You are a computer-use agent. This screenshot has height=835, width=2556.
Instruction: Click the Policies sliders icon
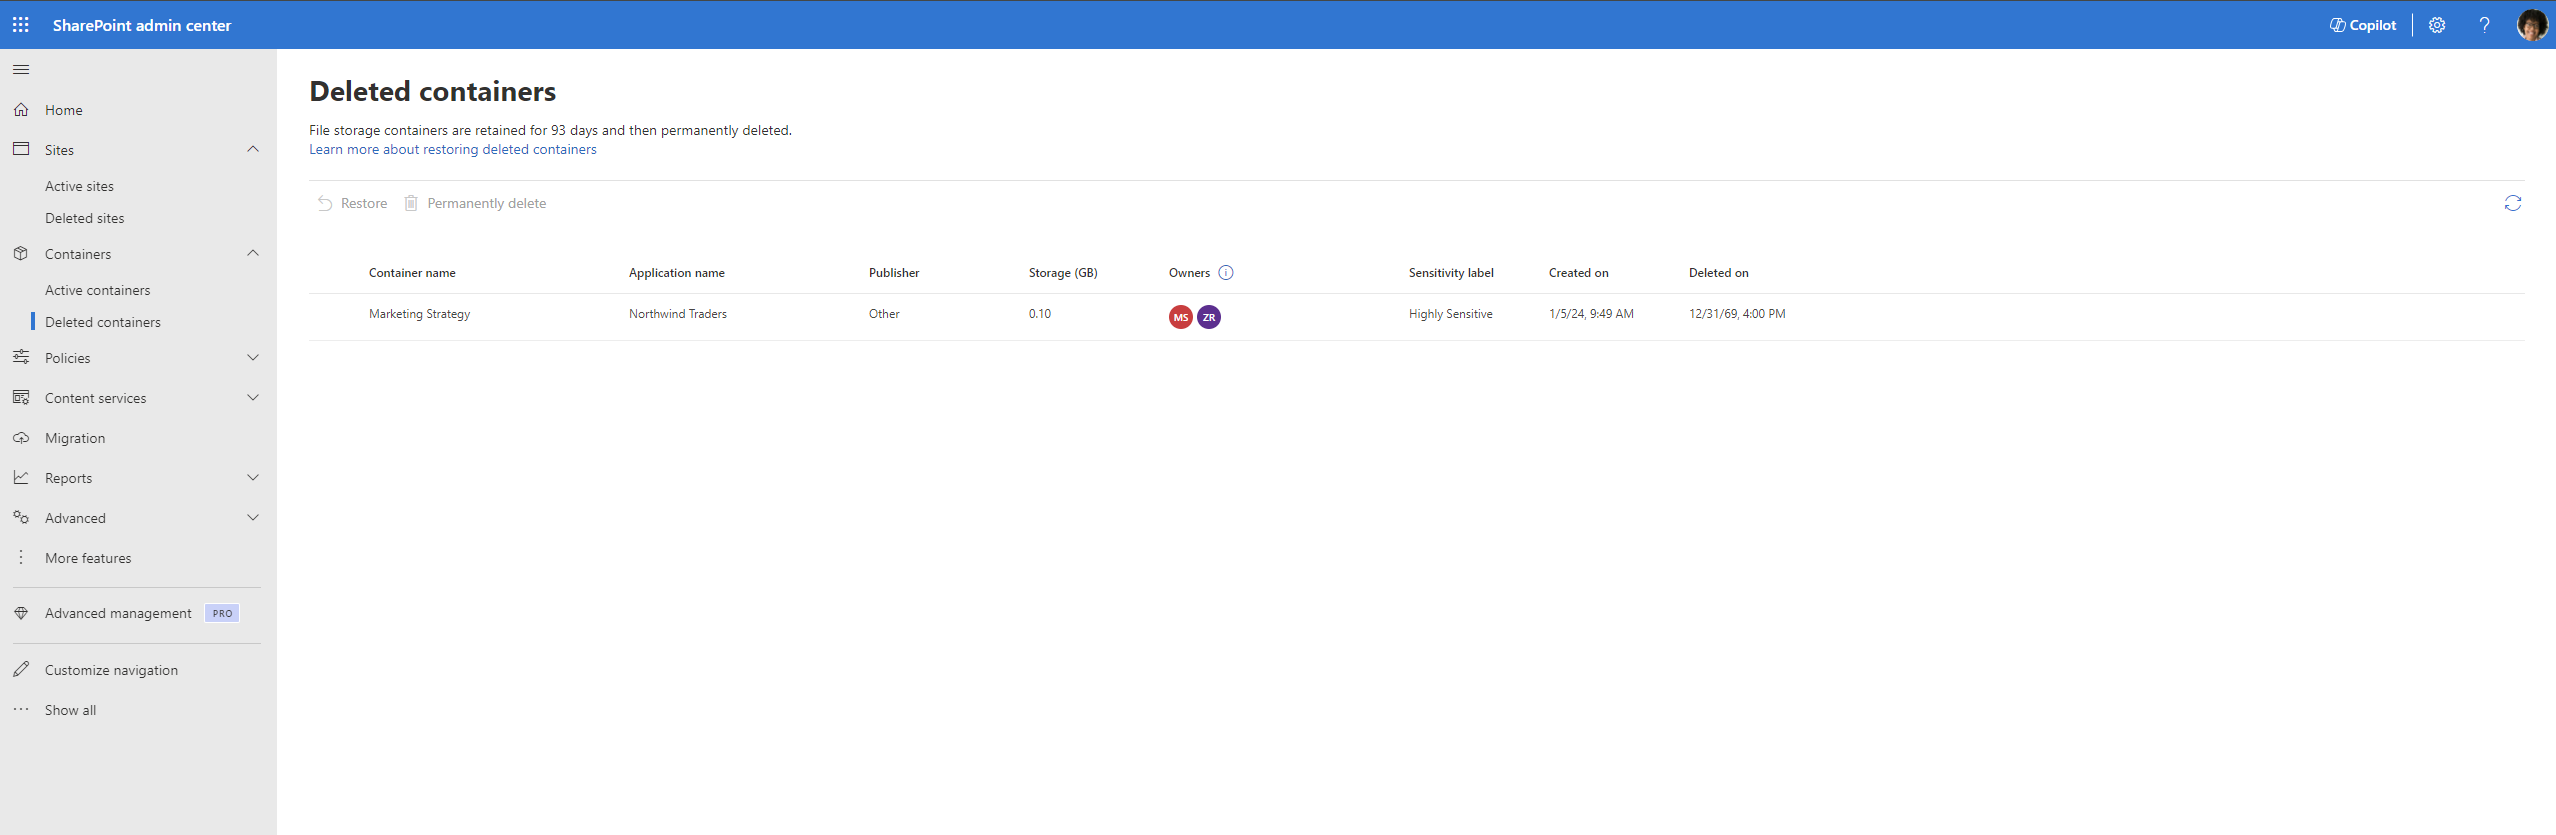click(x=21, y=357)
